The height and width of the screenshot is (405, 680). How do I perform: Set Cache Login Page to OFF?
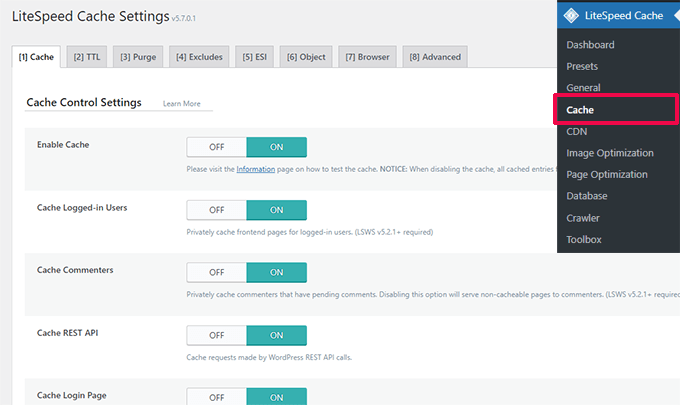coord(217,397)
